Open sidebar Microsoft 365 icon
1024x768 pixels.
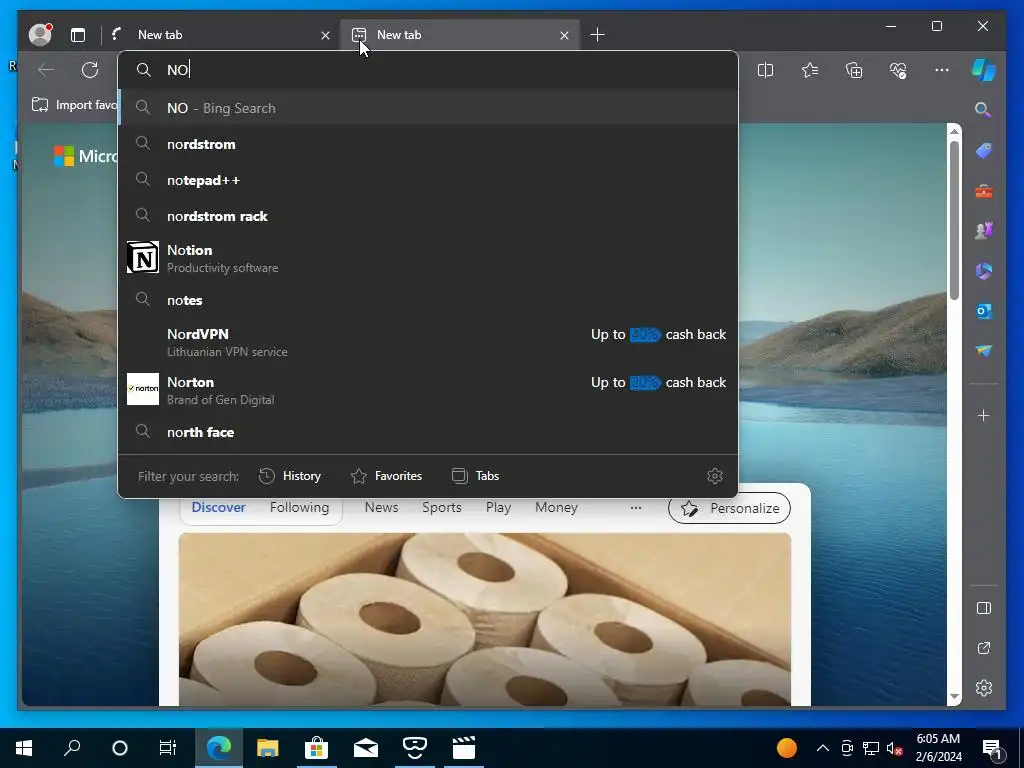click(984, 271)
